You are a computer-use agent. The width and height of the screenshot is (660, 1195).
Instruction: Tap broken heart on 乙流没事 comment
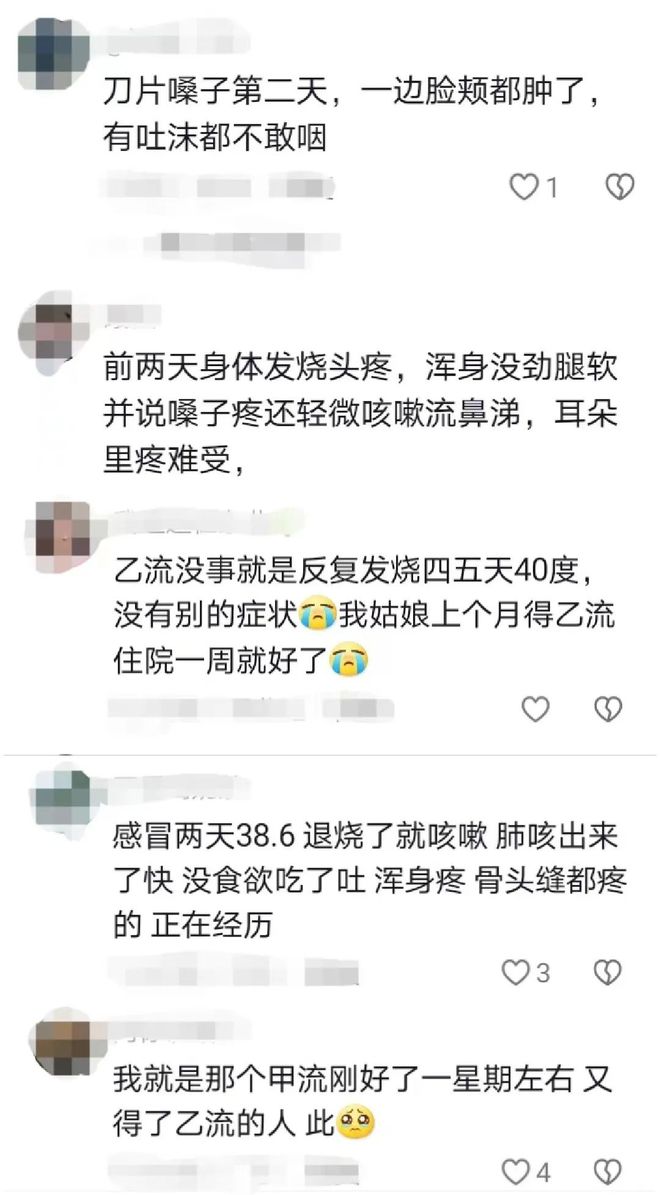click(x=608, y=709)
